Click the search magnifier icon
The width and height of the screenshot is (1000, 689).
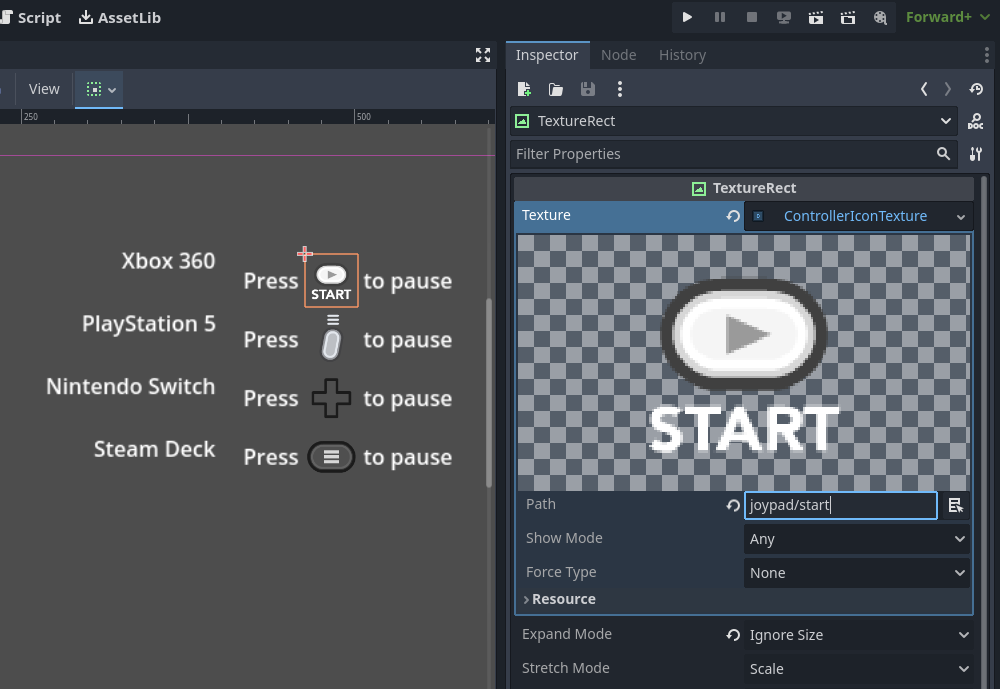[943, 153]
